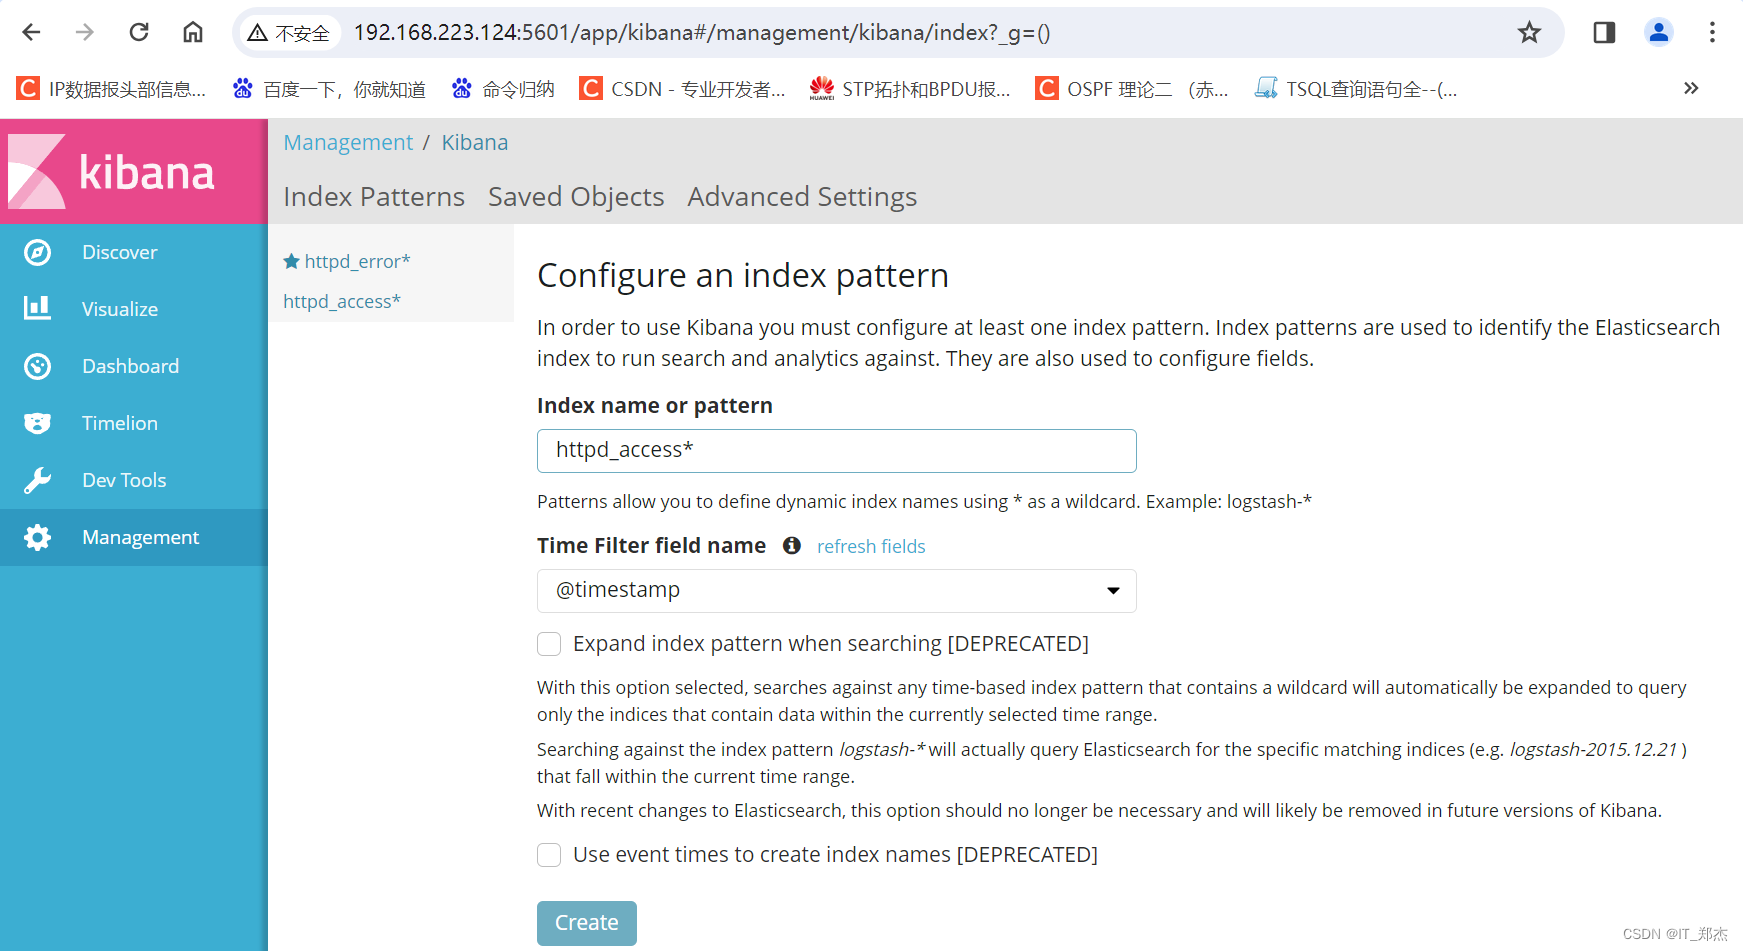Image resolution: width=1743 pixels, height=951 pixels.
Task: Open the browser three-dot menu
Action: click(x=1712, y=32)
